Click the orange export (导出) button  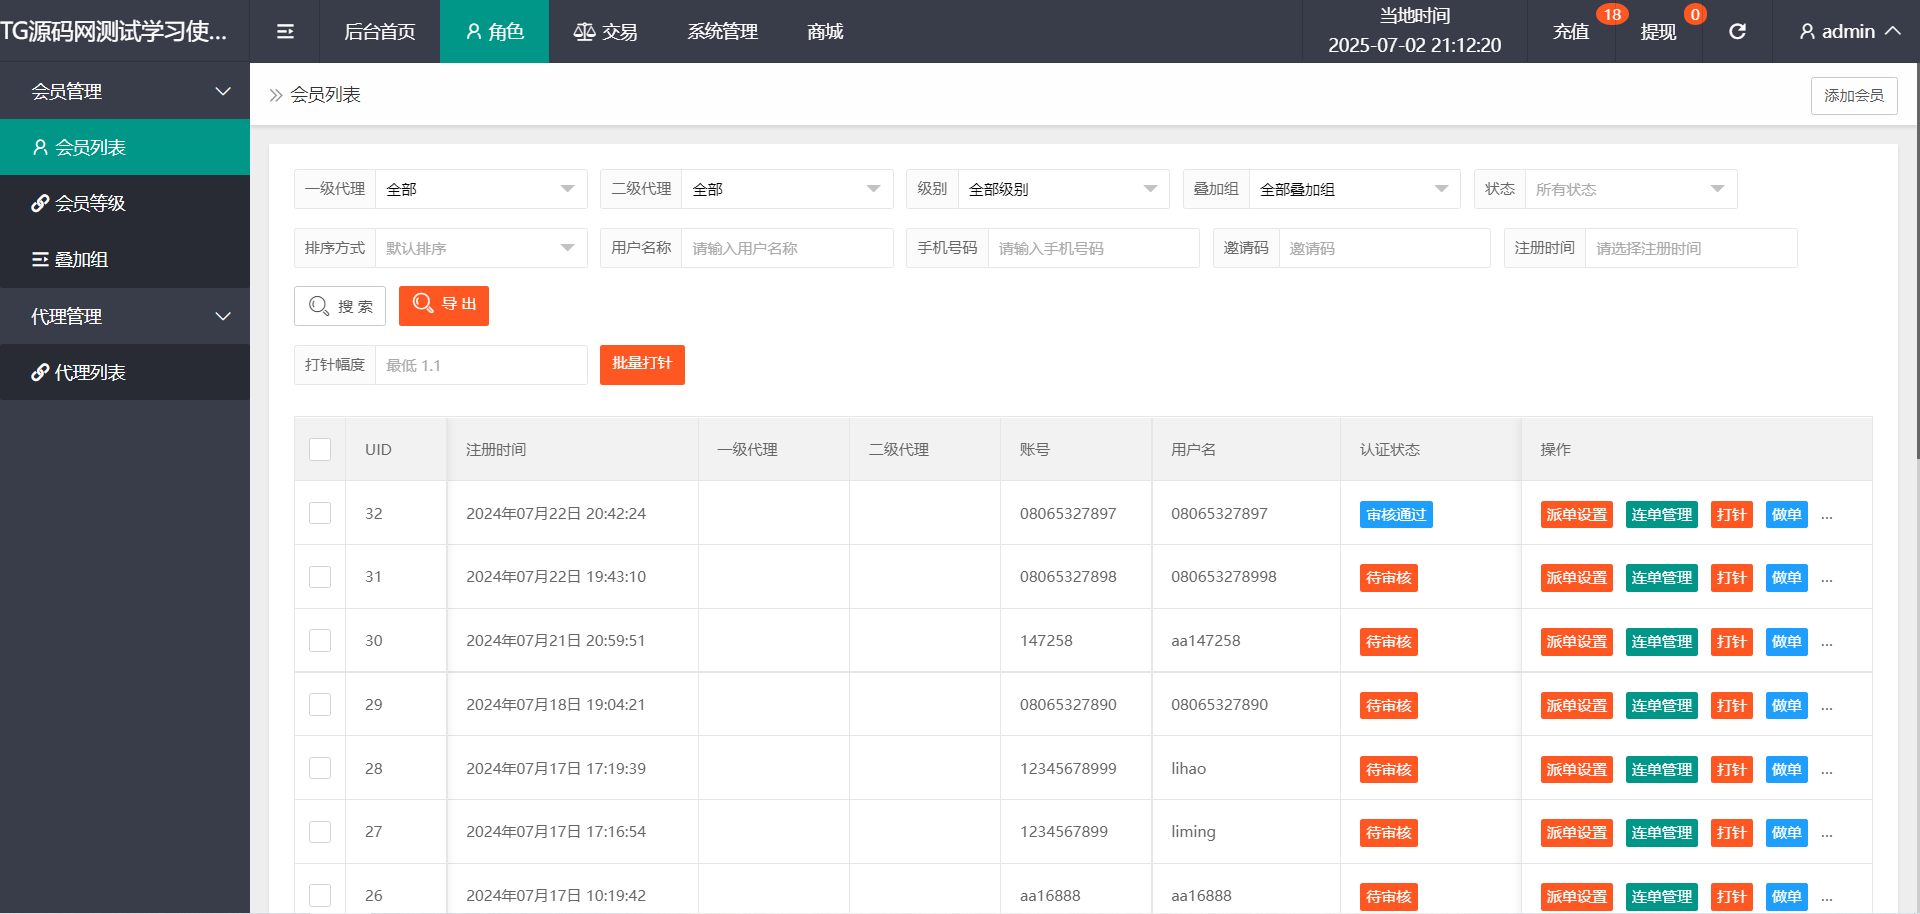(x=444, y=305)
